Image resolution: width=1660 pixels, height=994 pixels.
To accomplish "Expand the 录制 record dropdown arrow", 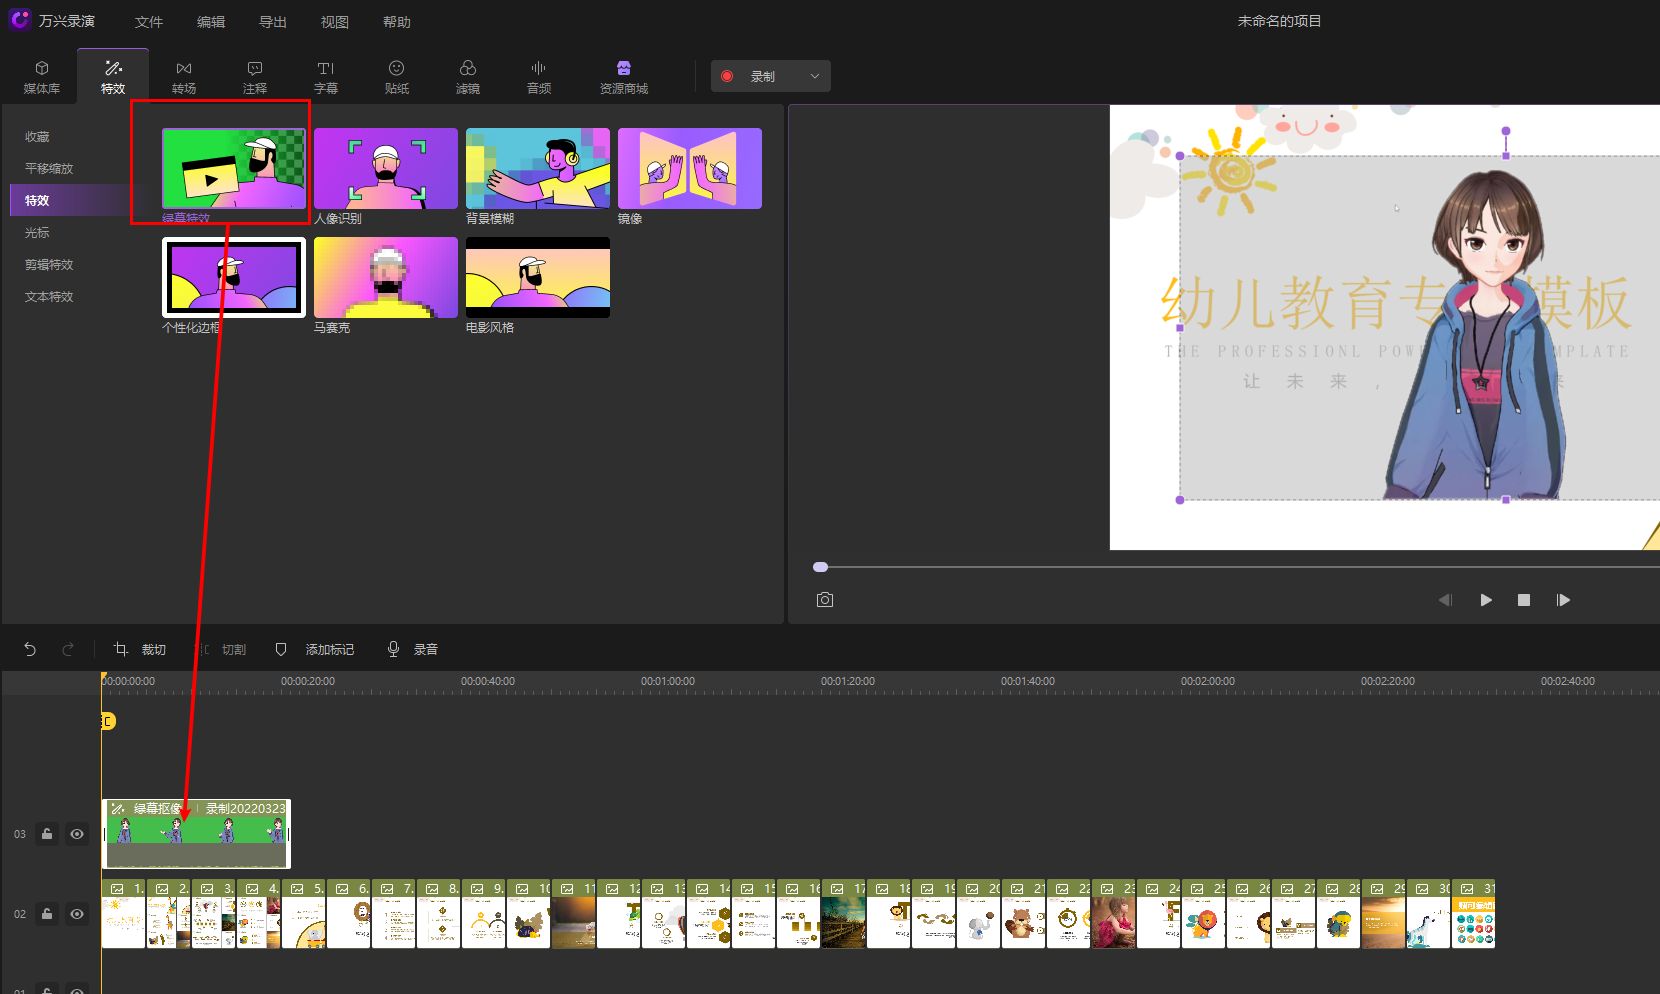I will [x=815, y=77].
